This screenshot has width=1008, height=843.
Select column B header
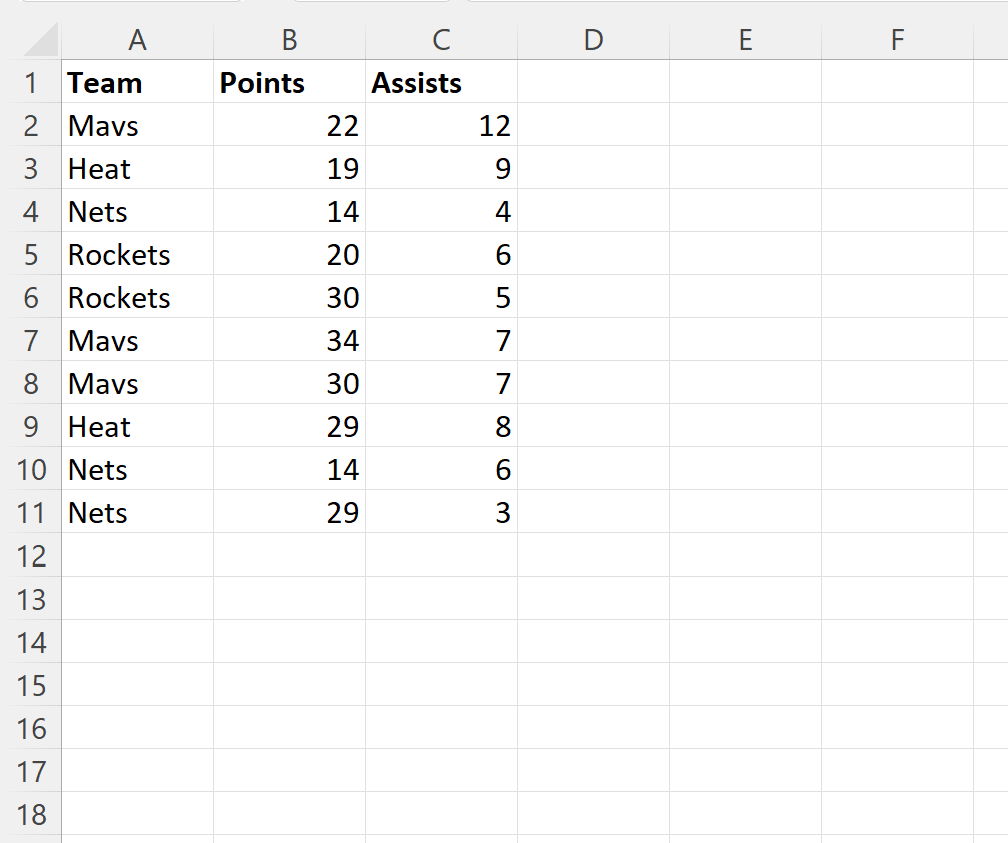[289, 40]
